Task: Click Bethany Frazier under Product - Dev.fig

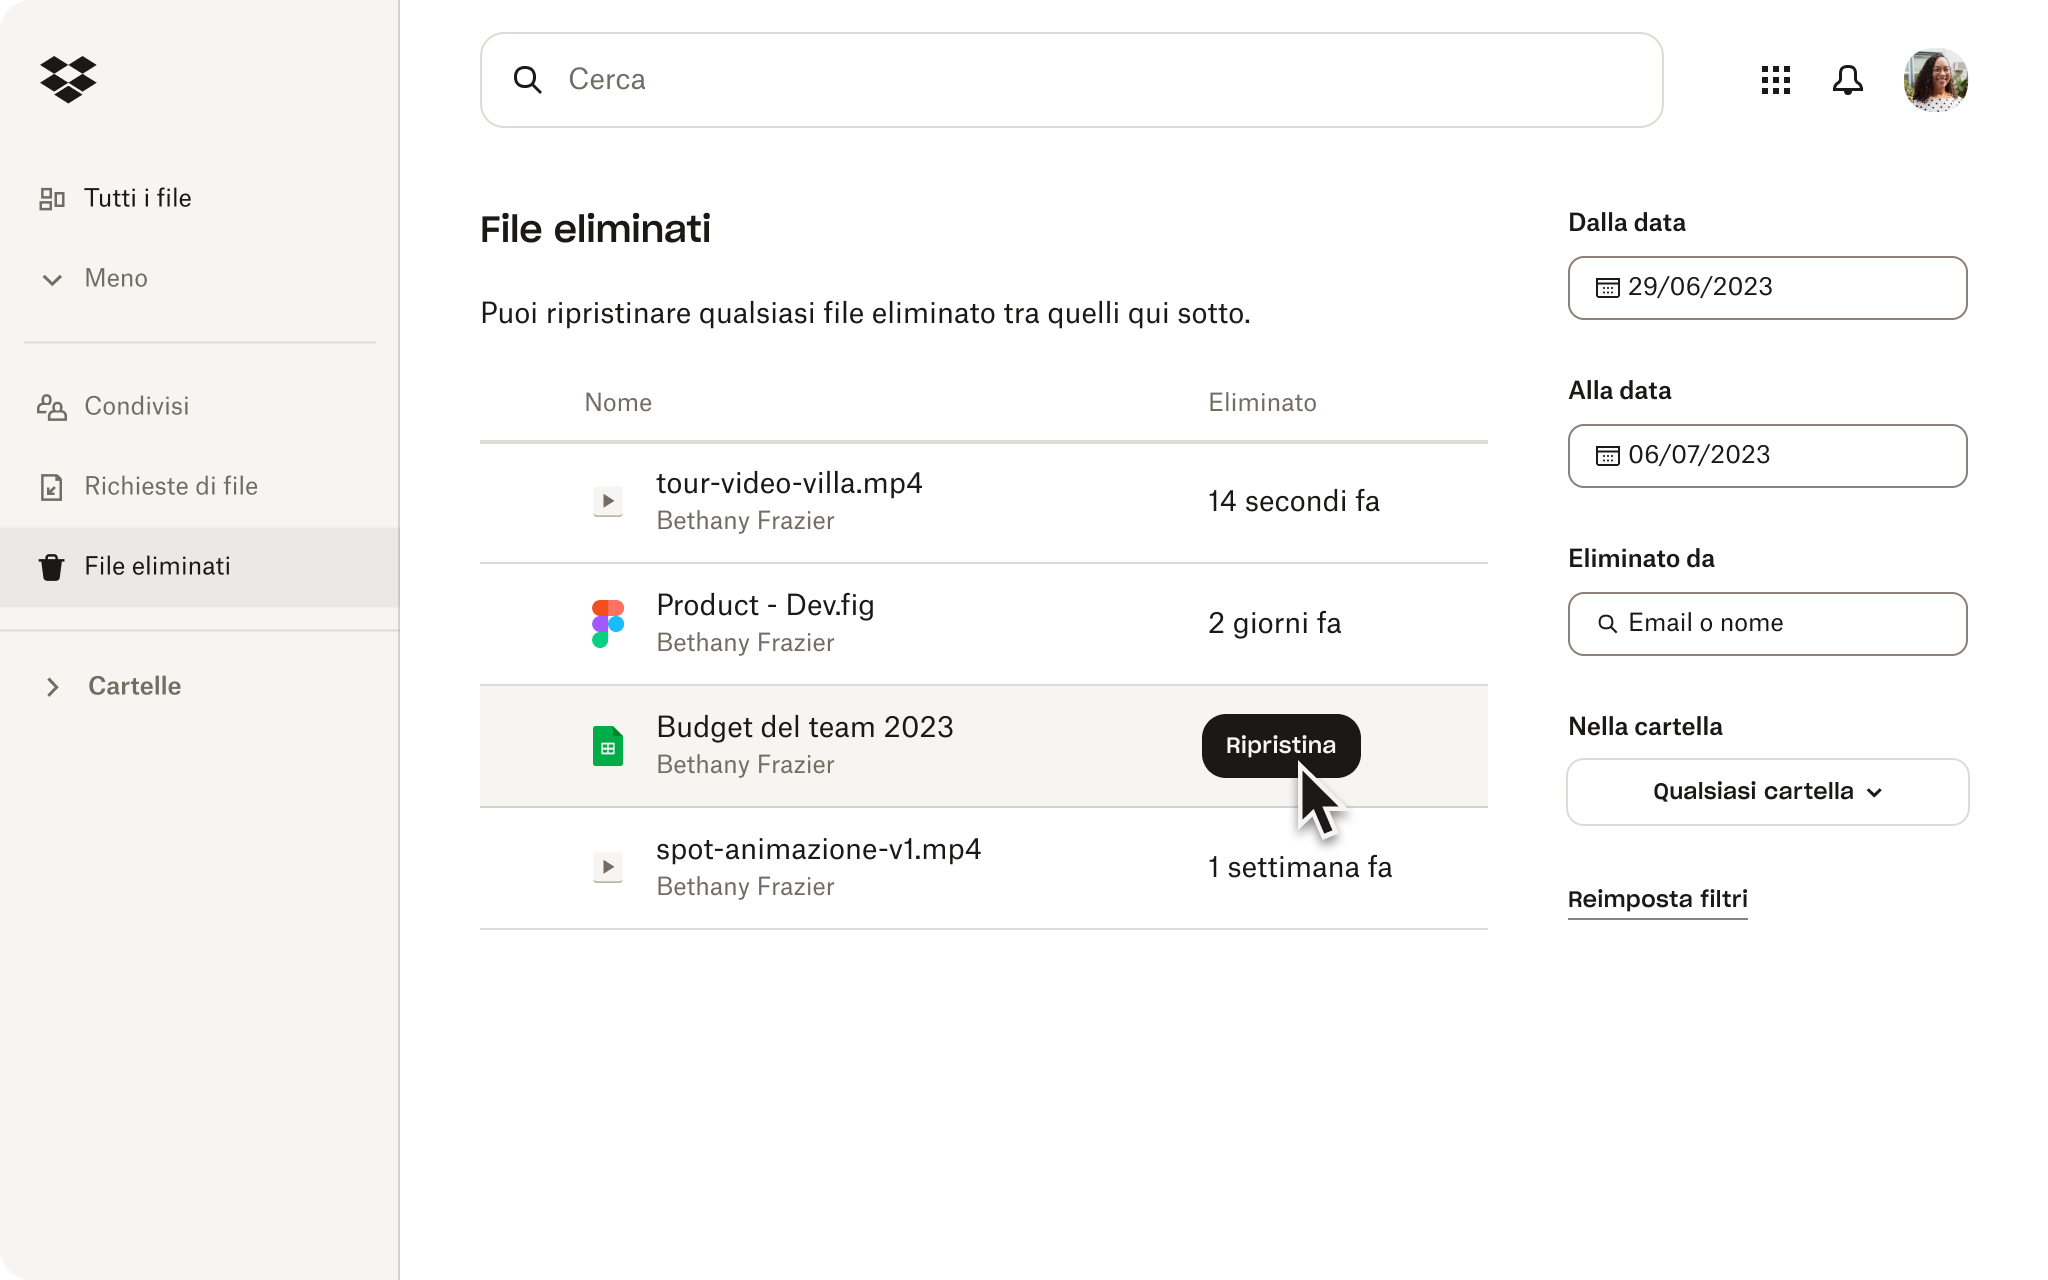Action: click(x=745, y=643)
